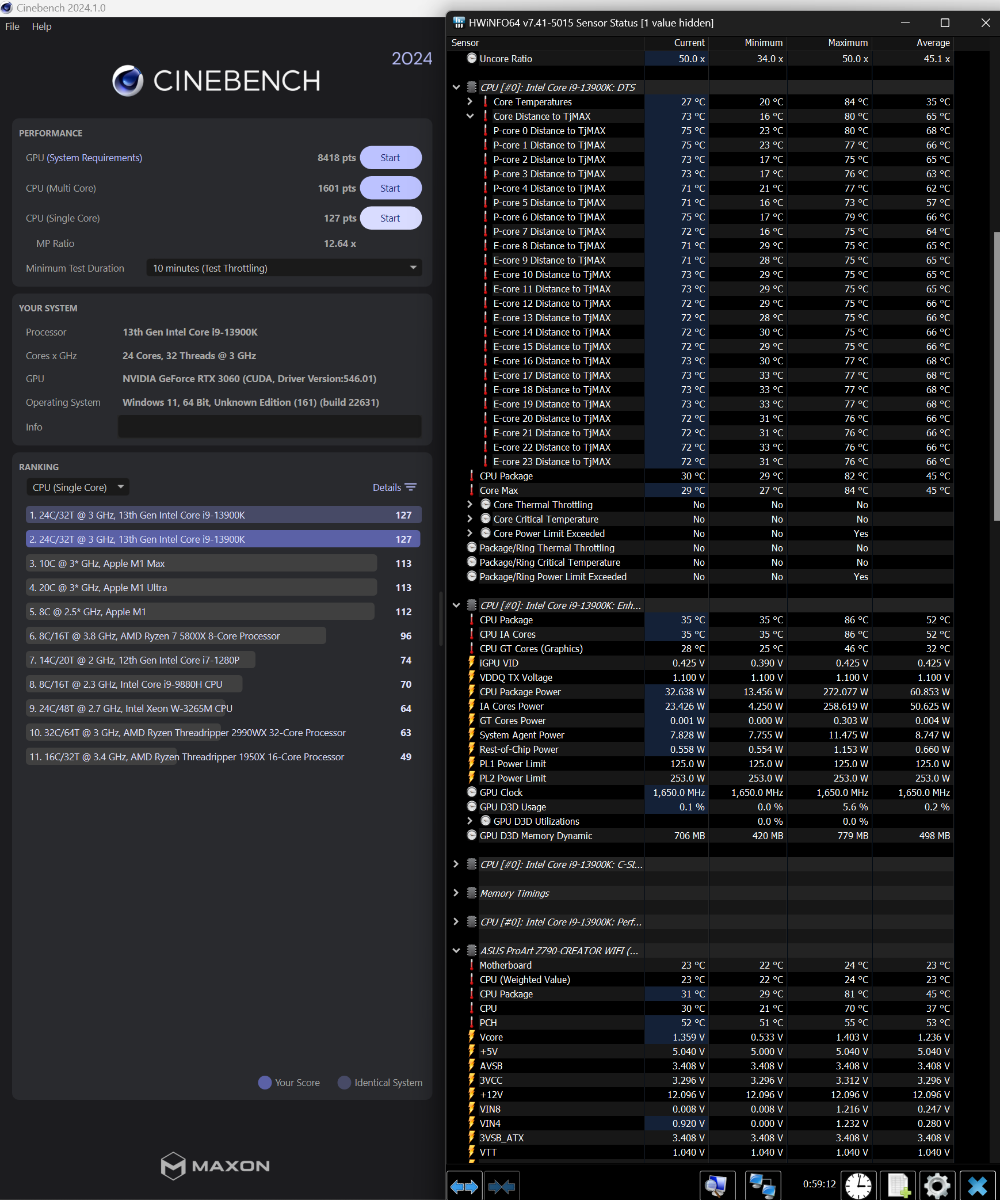
Task: Click the monitor with magnifier icon in HWiNFO
Action: tap(717, 1186)
